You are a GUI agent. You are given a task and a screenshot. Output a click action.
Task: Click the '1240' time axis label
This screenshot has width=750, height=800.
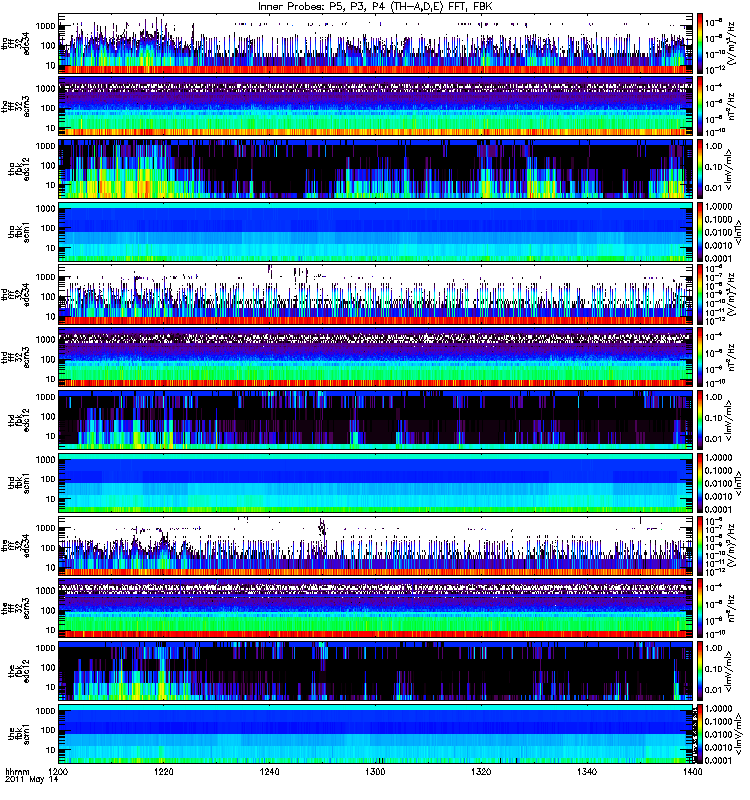point(269,772)
